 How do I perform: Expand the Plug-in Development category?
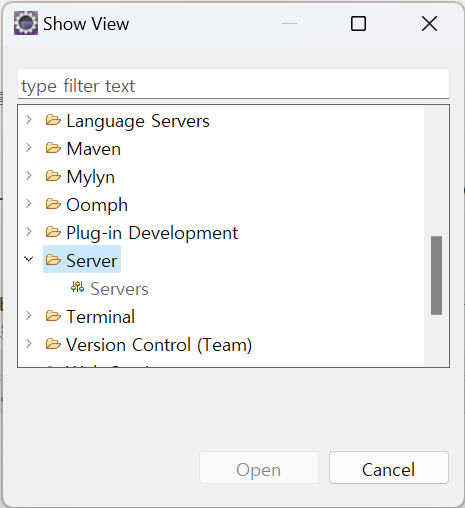29,232
